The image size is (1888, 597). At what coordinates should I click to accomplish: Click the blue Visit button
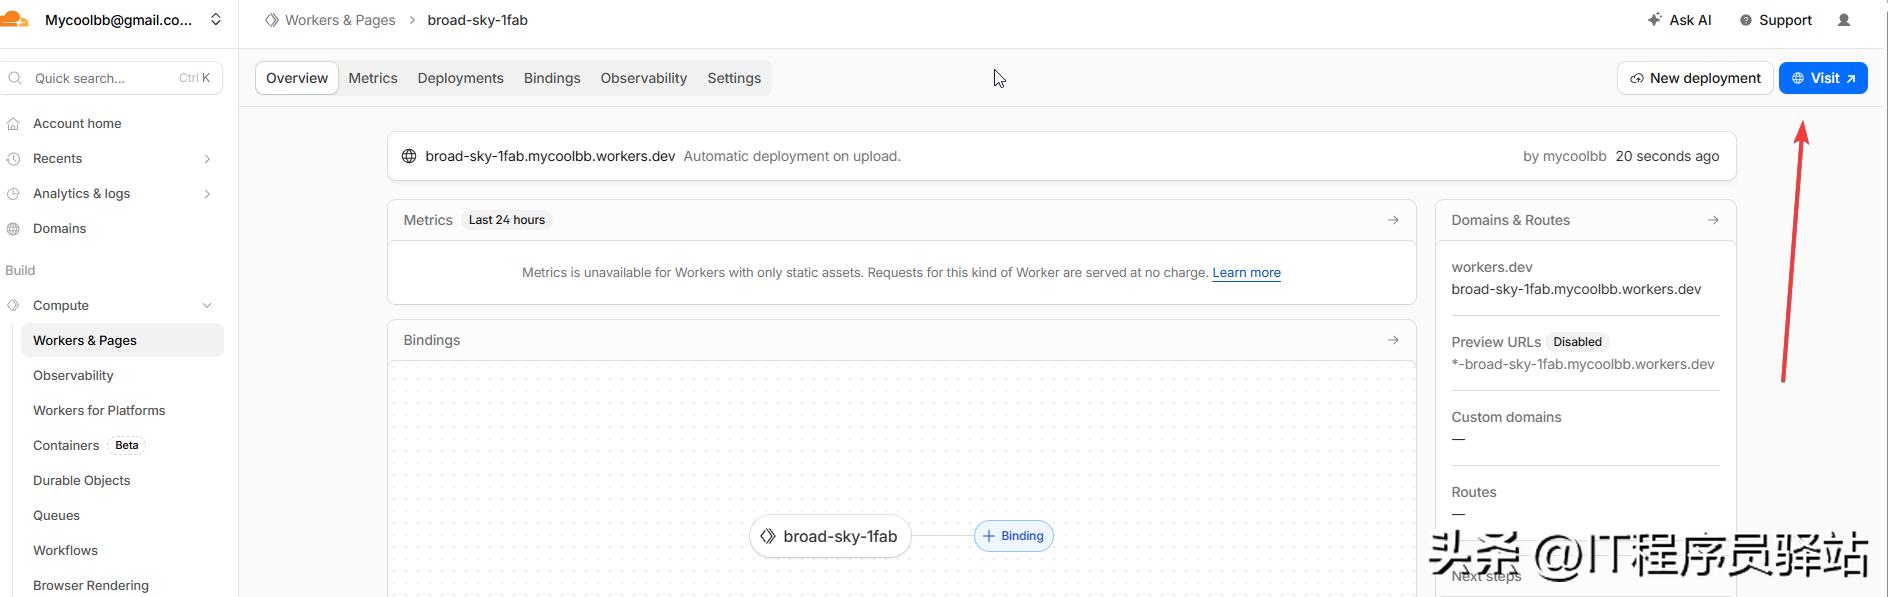point(1823,78)
